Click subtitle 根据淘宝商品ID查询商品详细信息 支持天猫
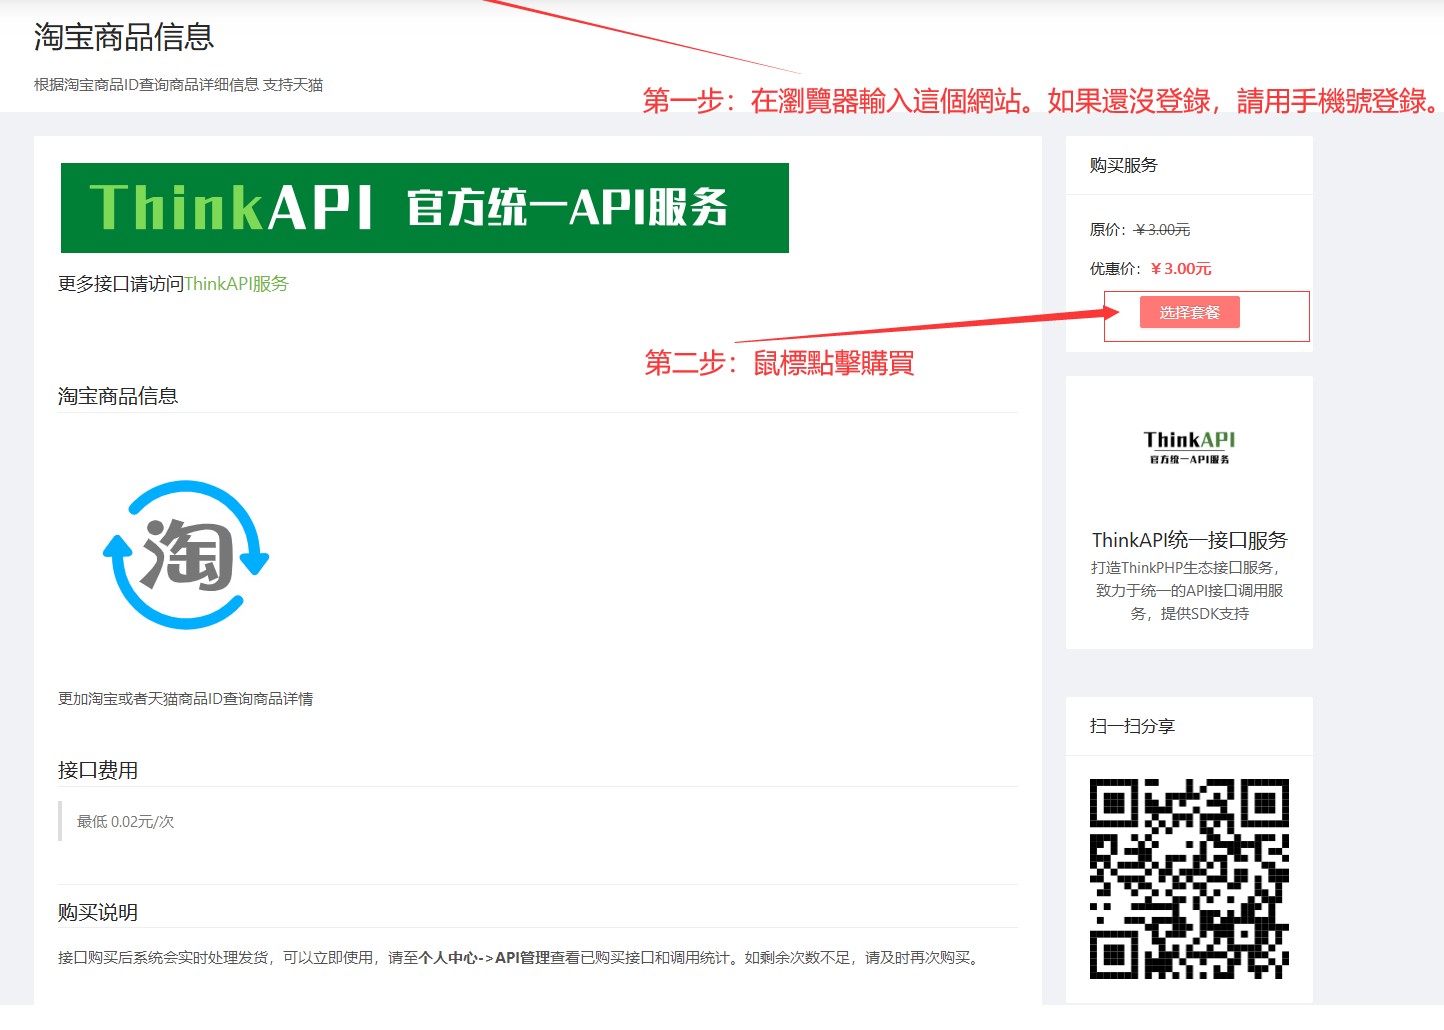This screenshot has height=1030, width=1444. click(178, 85)
